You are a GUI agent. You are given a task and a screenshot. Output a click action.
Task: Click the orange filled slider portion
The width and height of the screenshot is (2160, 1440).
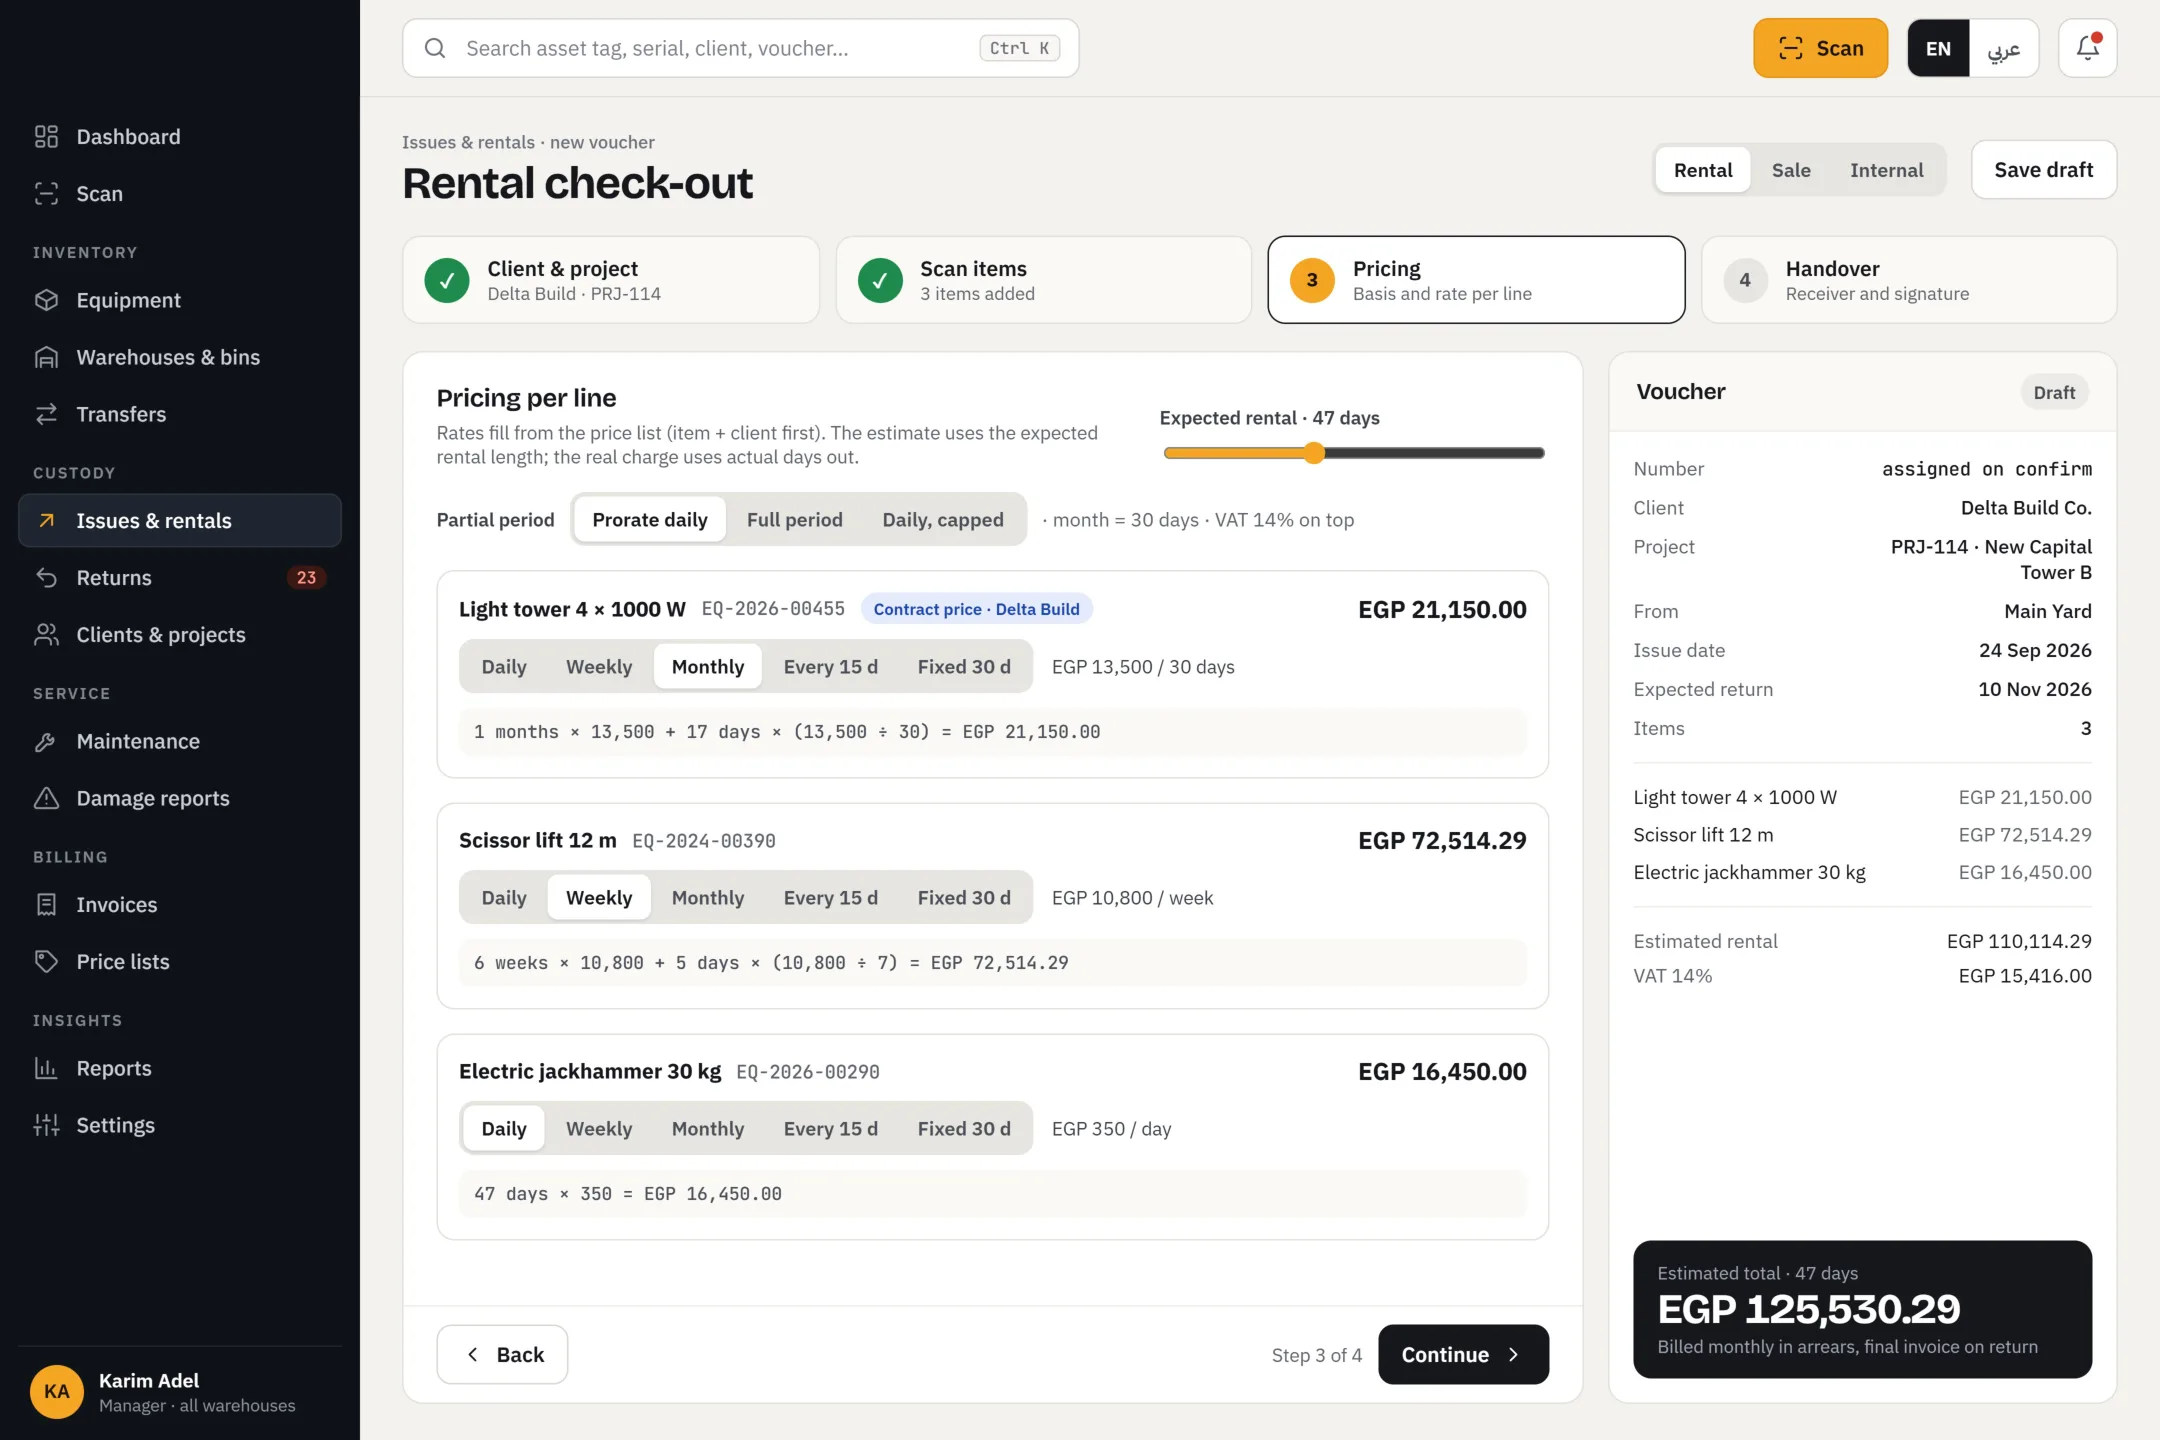(x=1233, y=453)
